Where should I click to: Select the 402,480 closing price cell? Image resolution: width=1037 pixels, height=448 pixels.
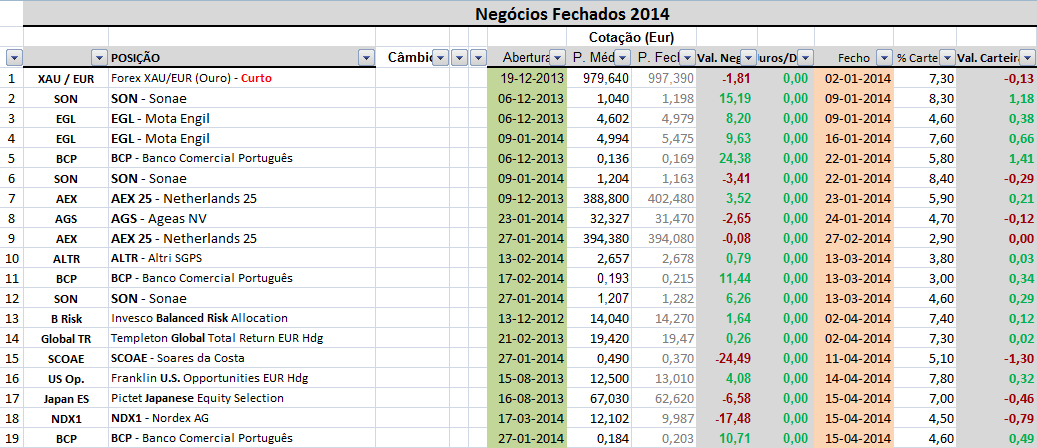663,198
